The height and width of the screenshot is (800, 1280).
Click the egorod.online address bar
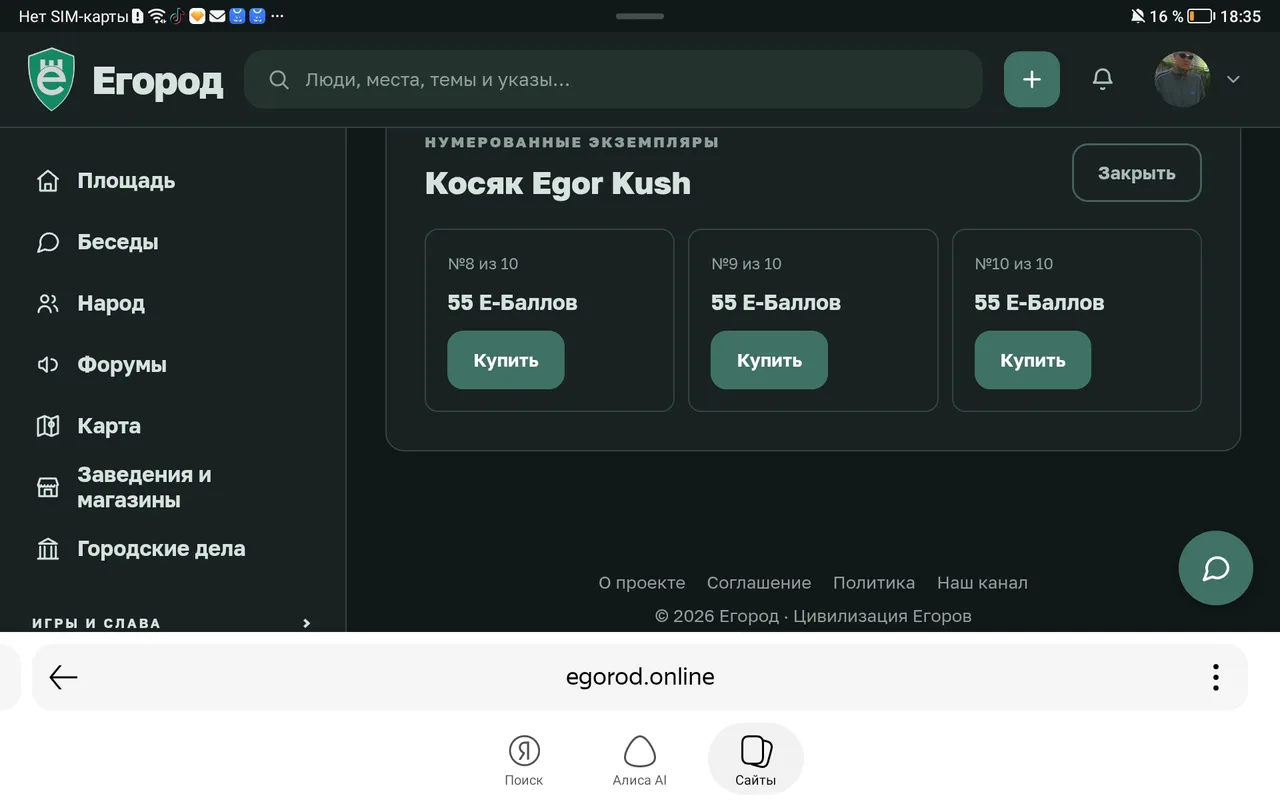[640, 677]
